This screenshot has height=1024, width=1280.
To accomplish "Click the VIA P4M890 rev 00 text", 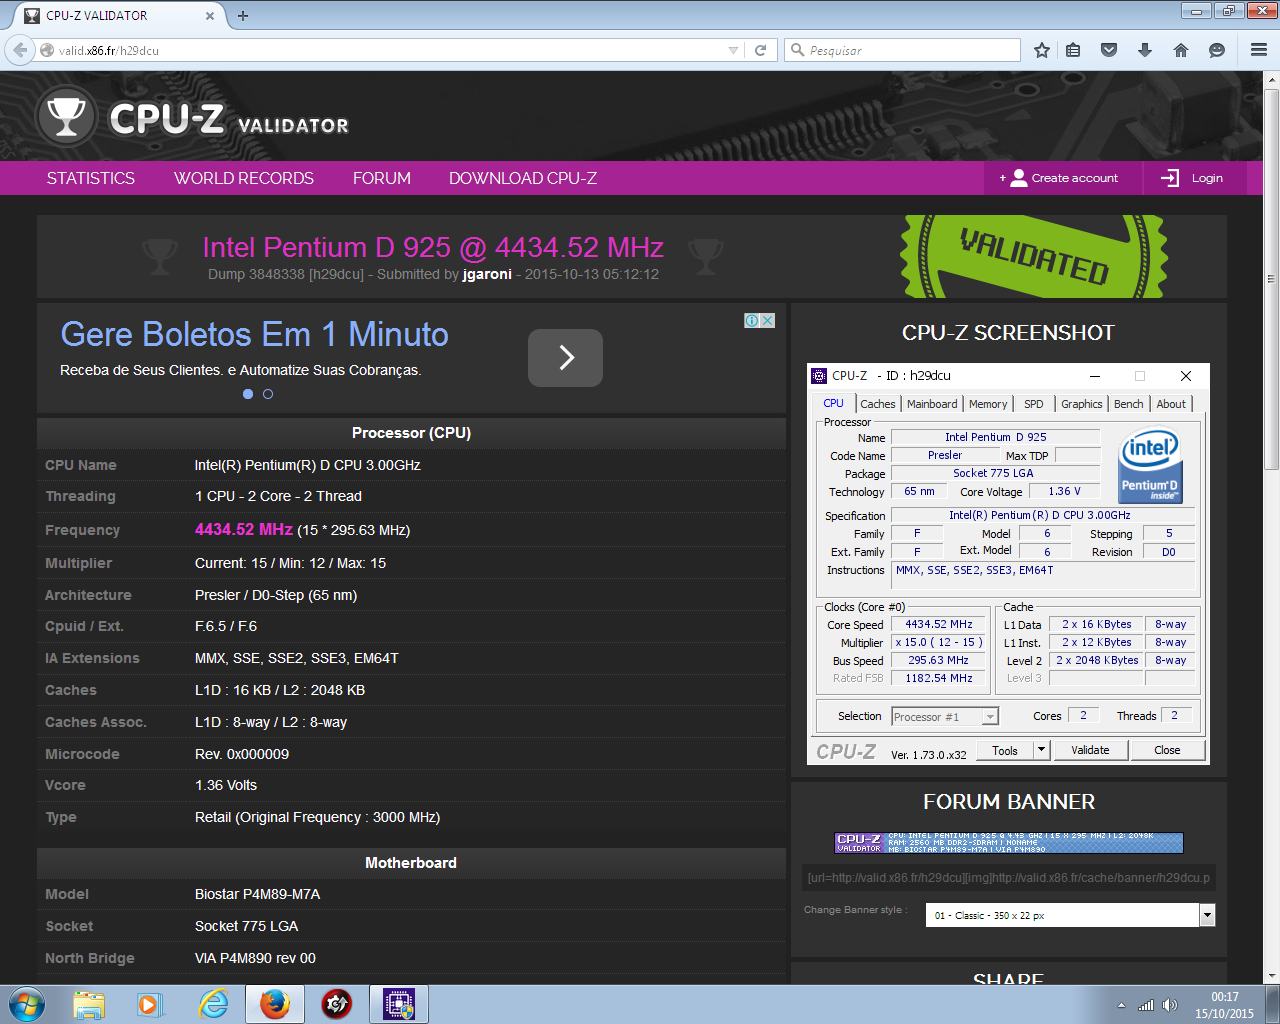I will [x=255, y=958].
